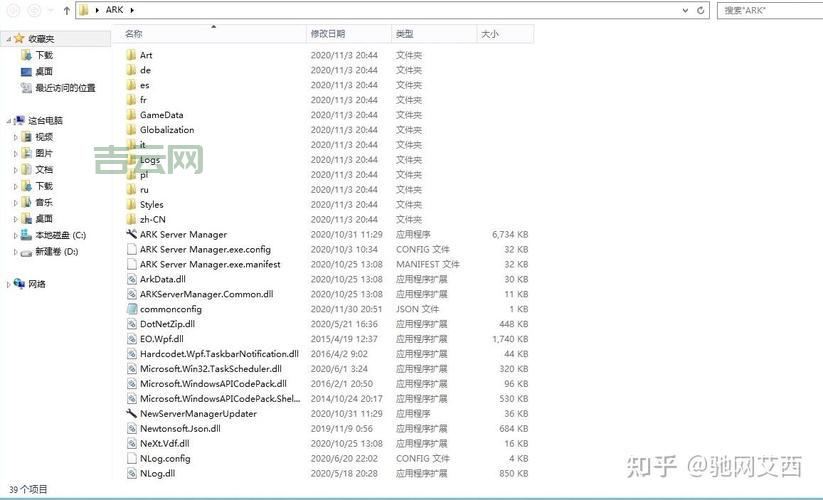Select NewServerManagerUpdater application icon
The image size is (823, 500).
coord(131,413)
